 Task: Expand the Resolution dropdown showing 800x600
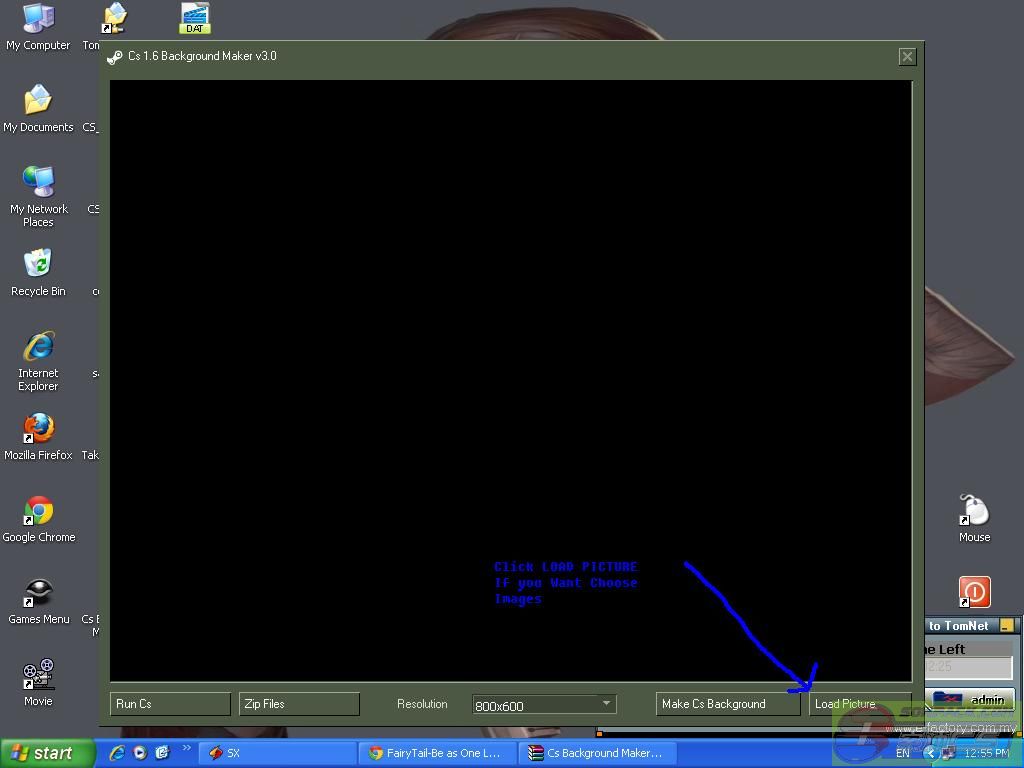click(x=605, y=704)
